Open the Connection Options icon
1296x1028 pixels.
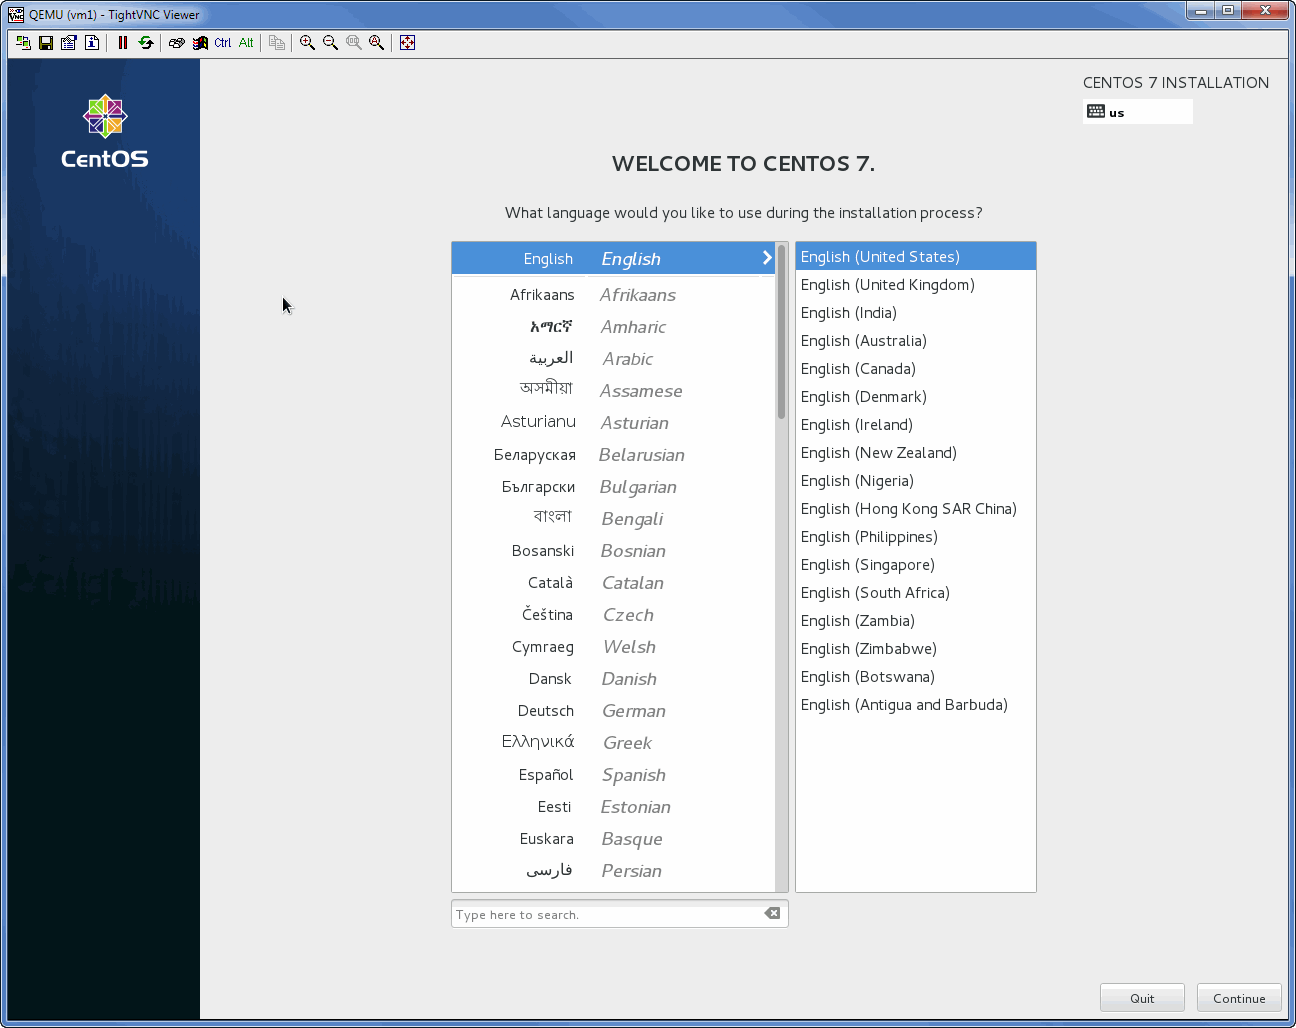pos(69,43)
